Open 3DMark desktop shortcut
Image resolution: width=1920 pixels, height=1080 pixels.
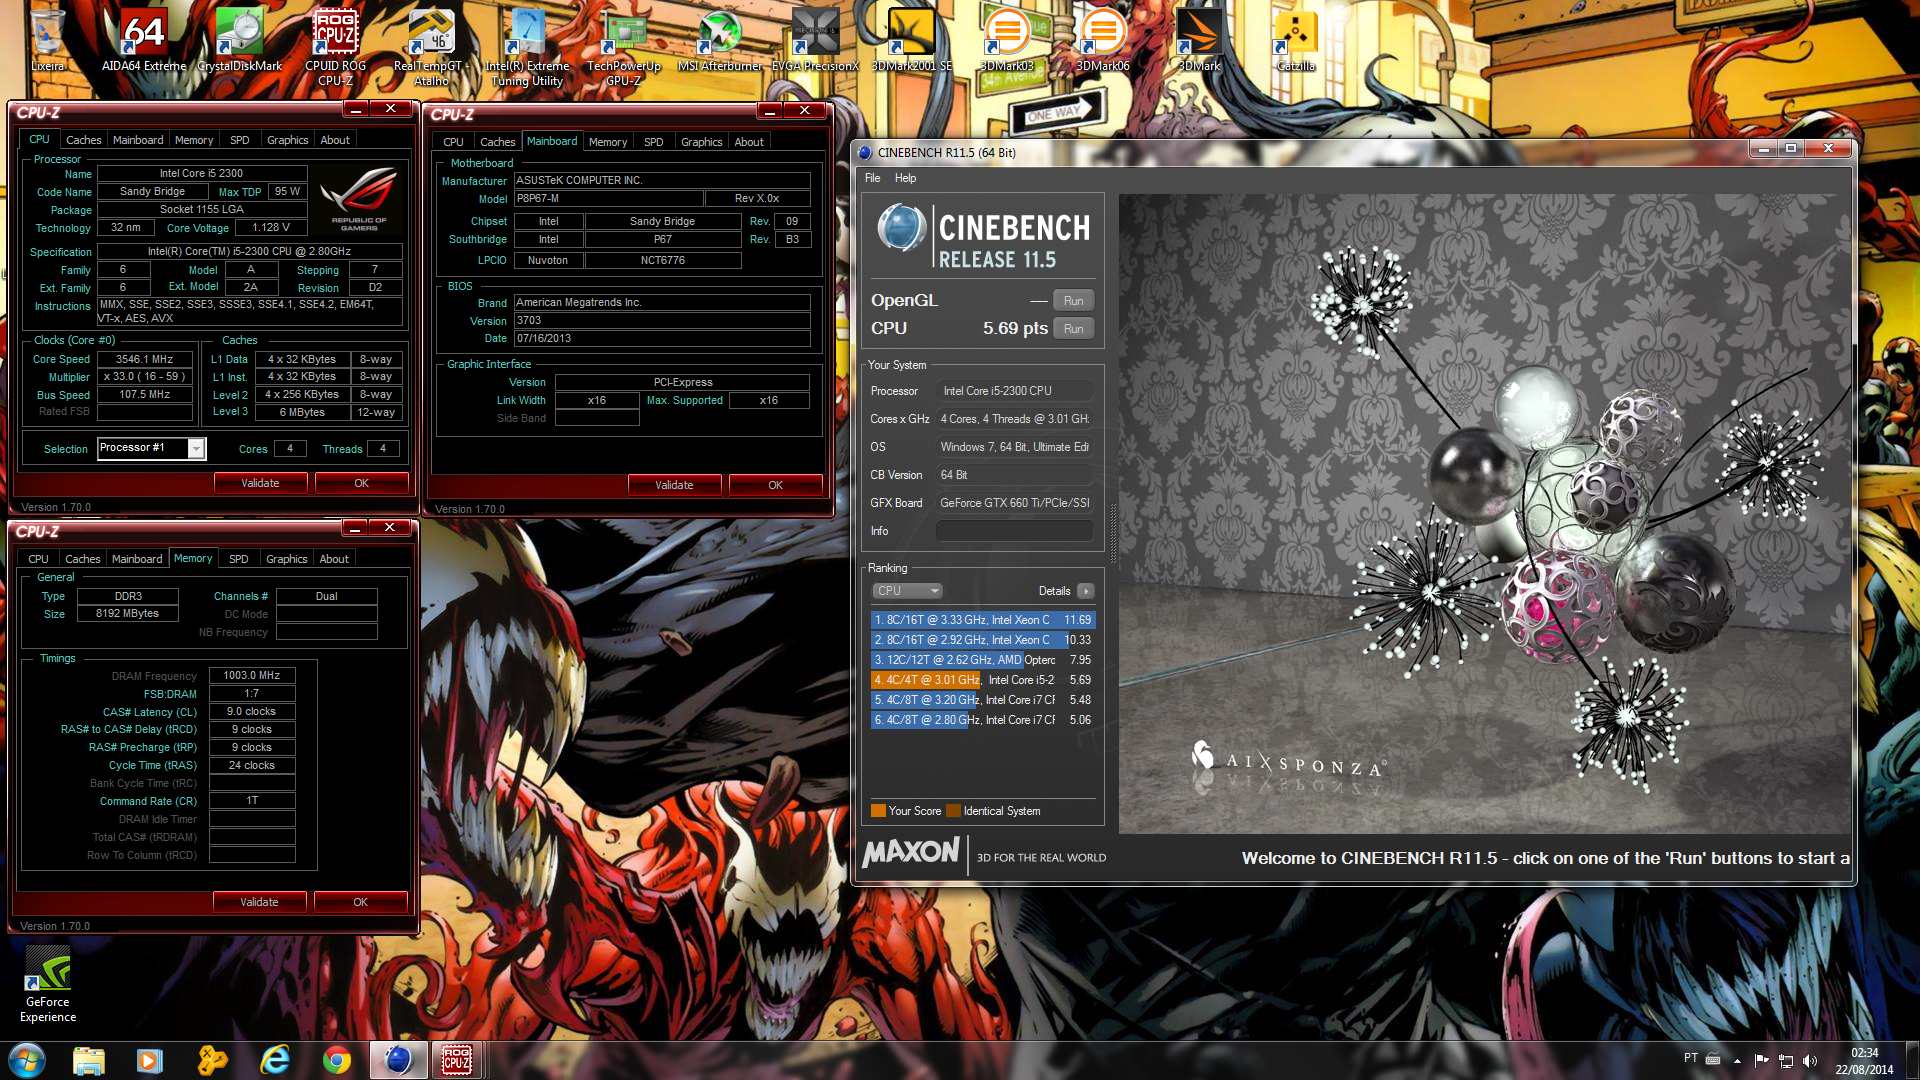(x=1199, y=40)
